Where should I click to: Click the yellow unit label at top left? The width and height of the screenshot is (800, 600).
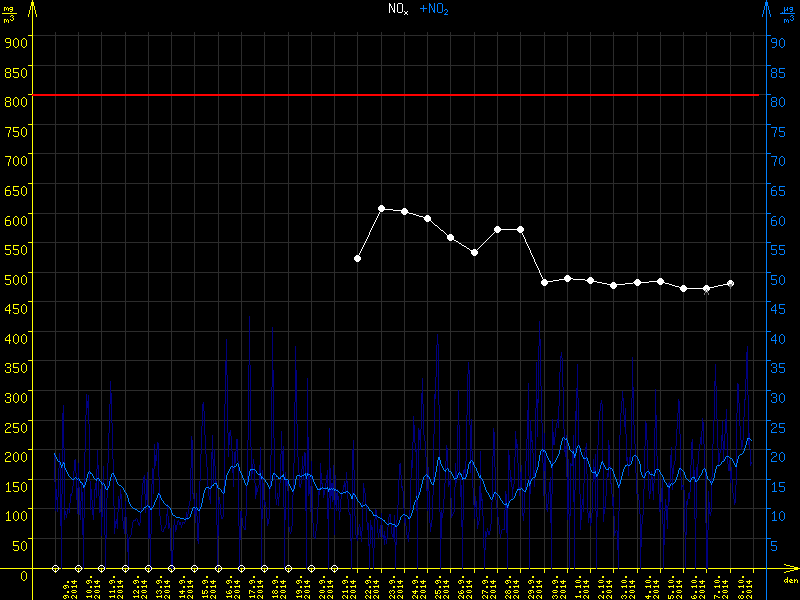point(11,13)
